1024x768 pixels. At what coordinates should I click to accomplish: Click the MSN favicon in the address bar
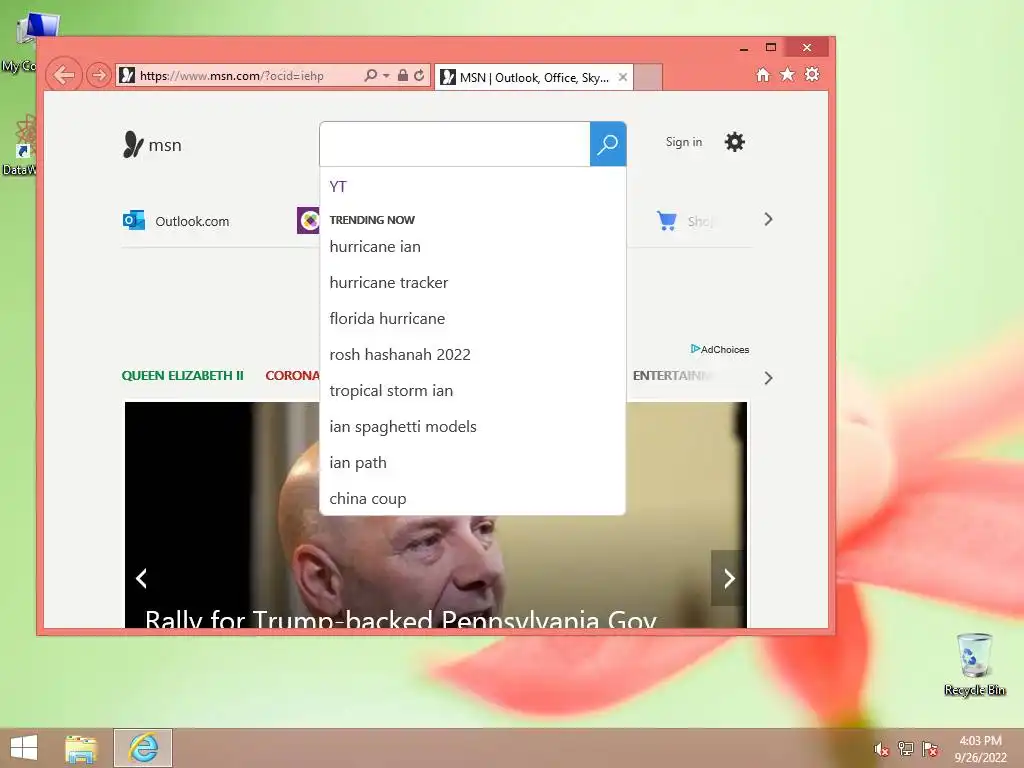click(x=127, y=76)
